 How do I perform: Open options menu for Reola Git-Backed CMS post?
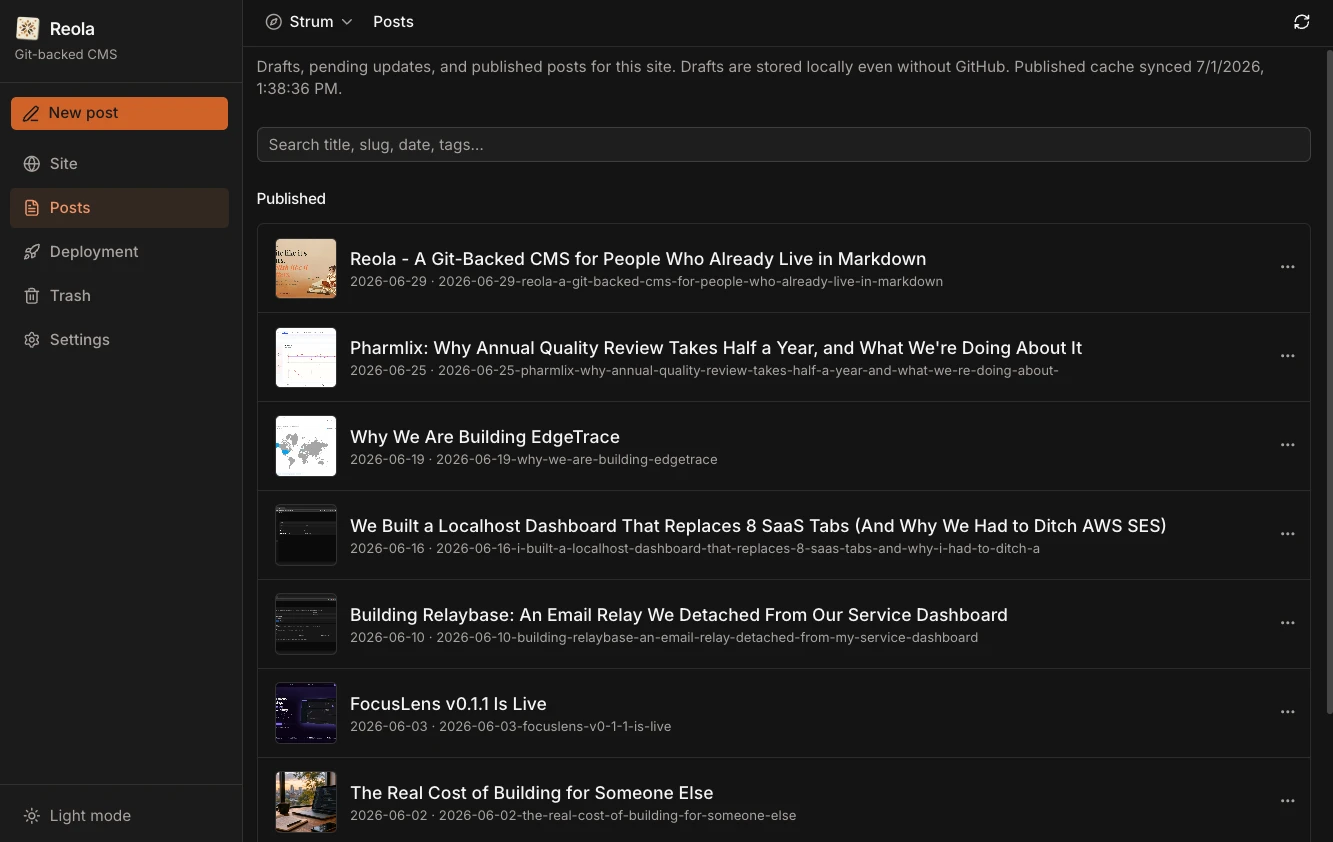(x=1287, y=267)
